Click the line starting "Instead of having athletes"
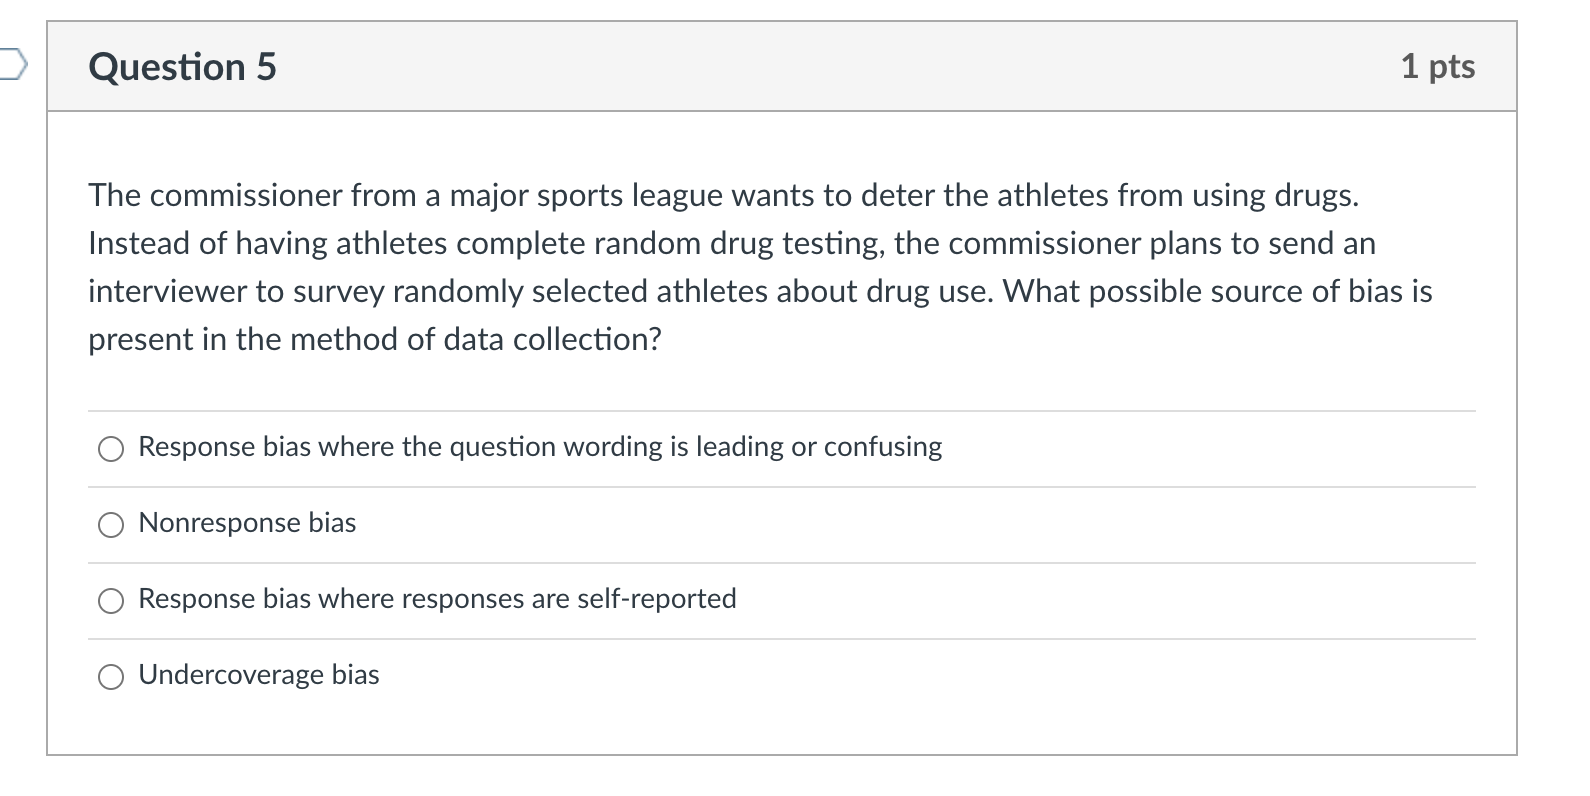1590x796 pixels. (x=731, y=243)
